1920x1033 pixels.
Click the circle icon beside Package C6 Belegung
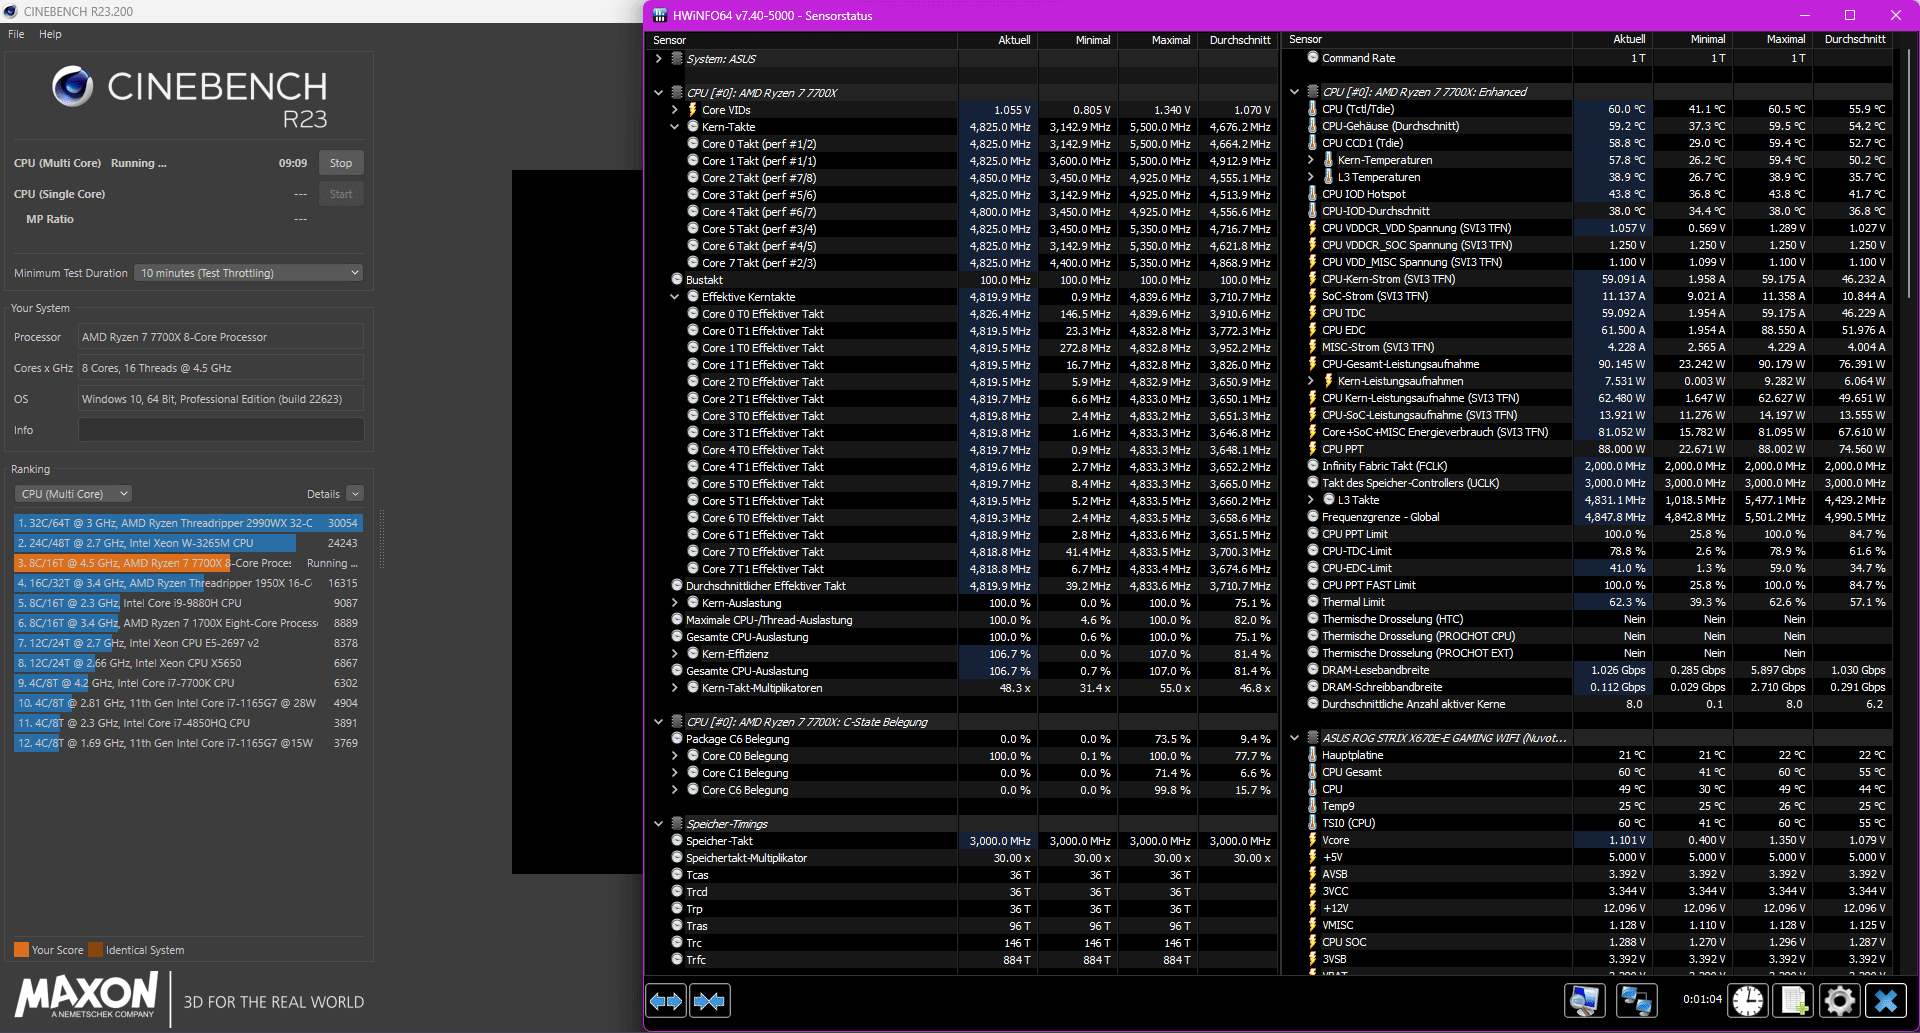677,739
